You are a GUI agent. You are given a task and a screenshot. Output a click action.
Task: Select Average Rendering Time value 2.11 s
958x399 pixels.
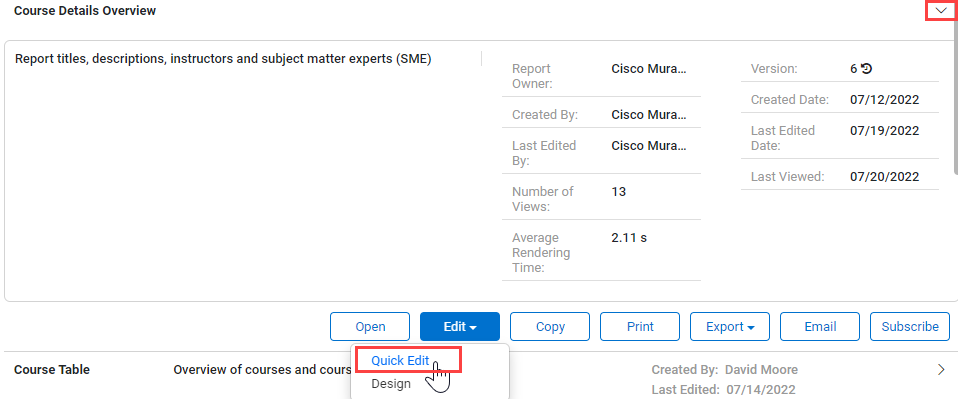pyautogui.click(x=629, y=238)
